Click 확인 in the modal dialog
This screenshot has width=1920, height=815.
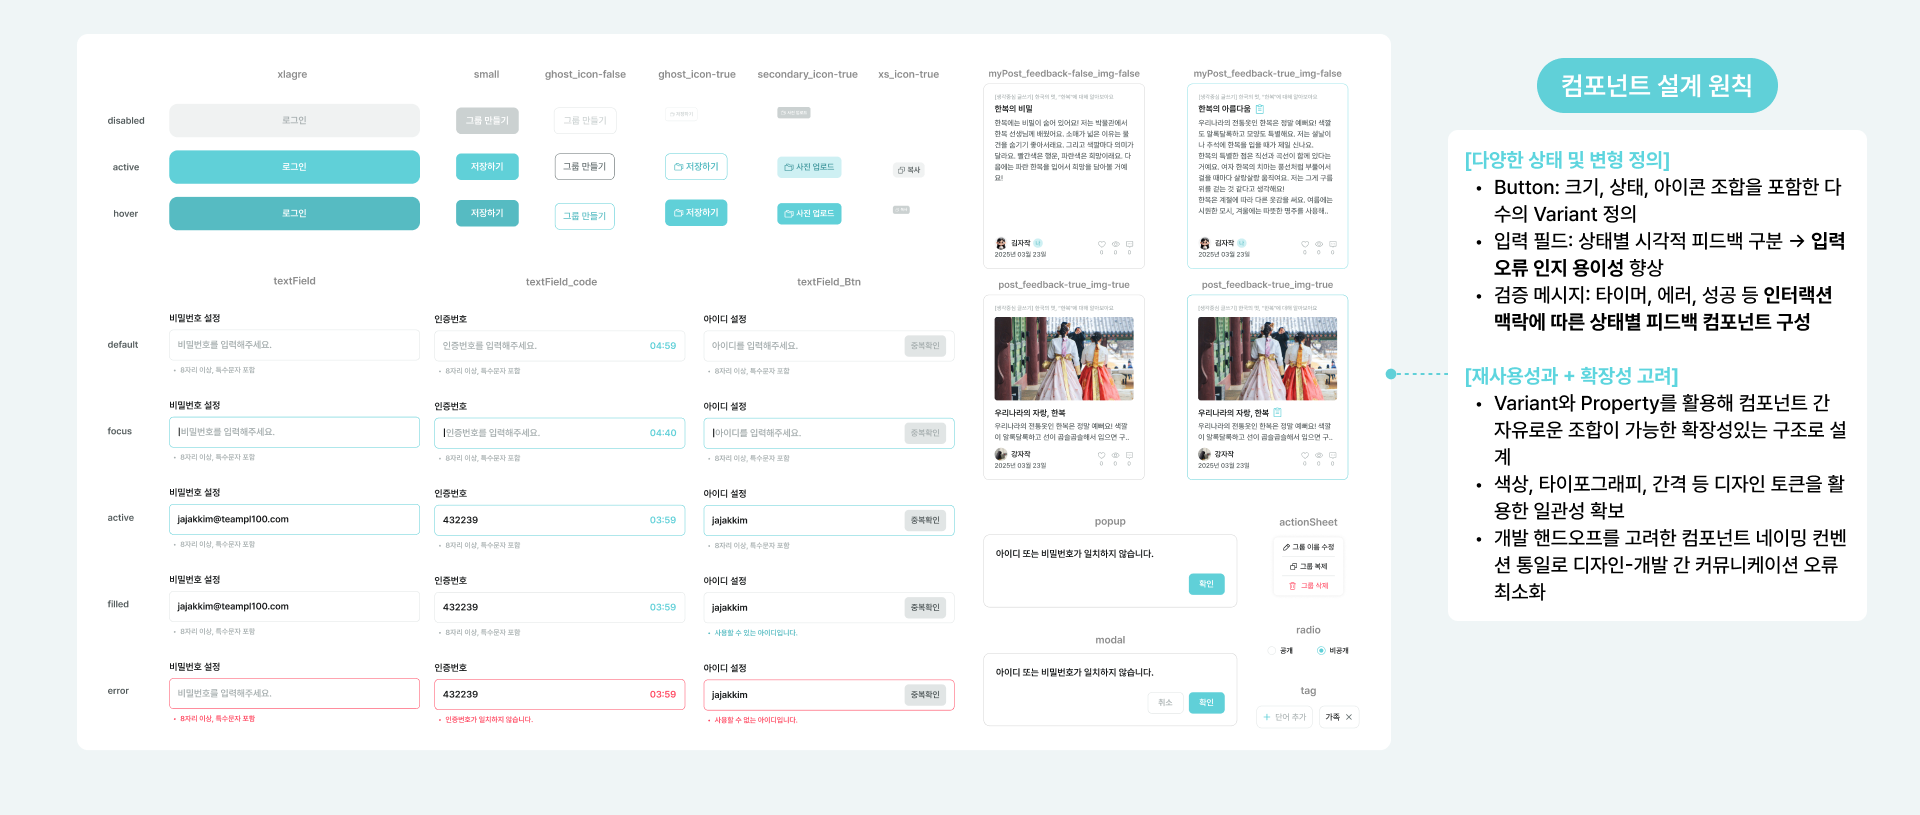[x=1206, y=703]
